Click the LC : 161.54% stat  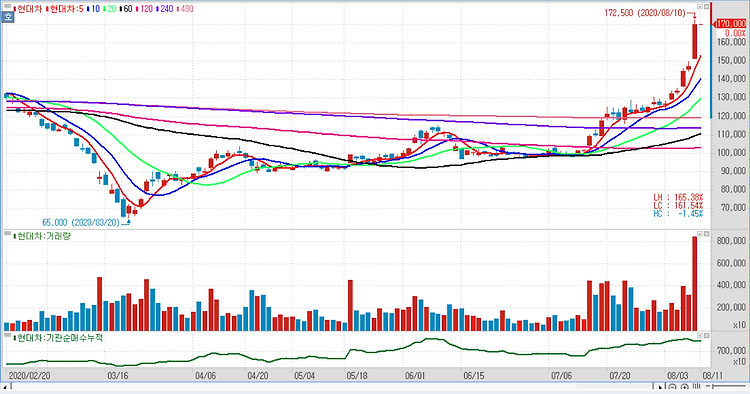(678, 206)
